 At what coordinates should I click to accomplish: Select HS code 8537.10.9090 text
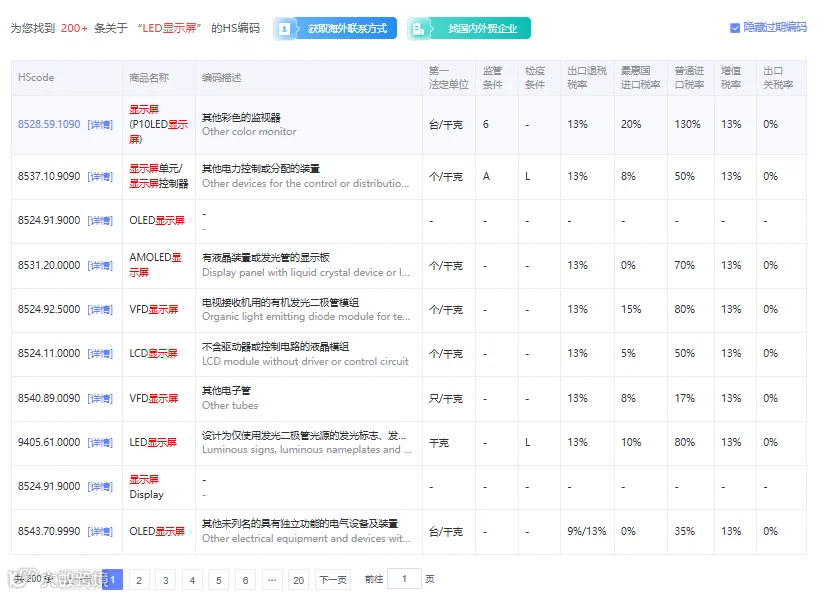(x=49, y=176)
